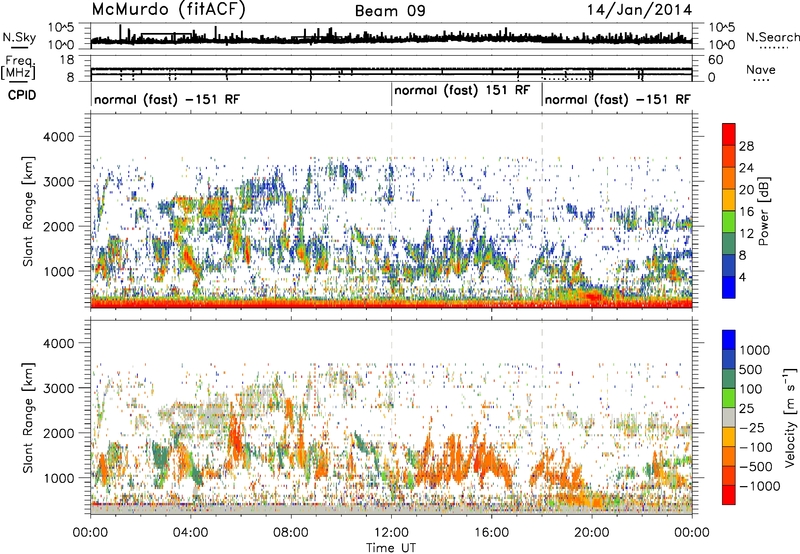
Task: Click the 'Time UT' axis title
Action: [391, 548]
